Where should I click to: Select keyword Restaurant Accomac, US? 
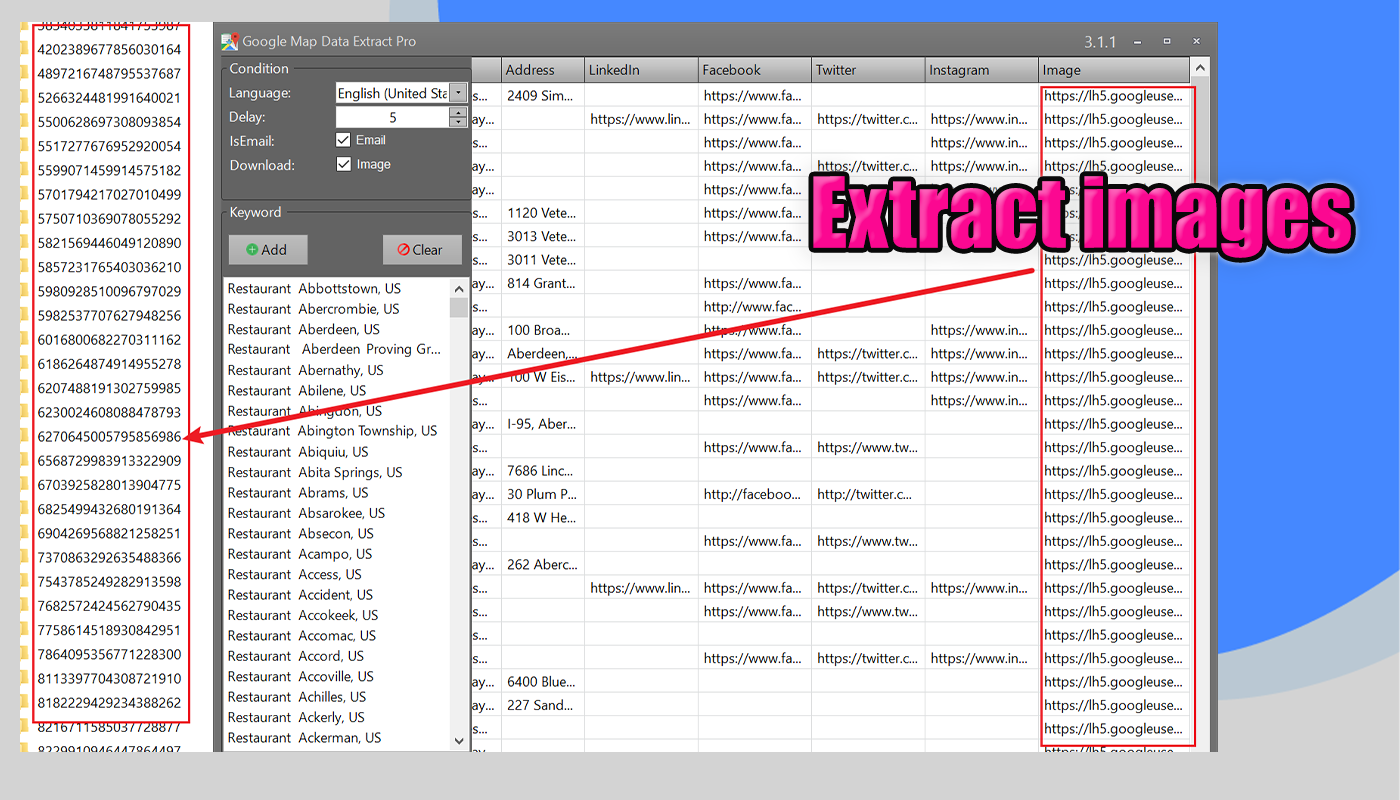pyautogui.click(x=302, y=635)
